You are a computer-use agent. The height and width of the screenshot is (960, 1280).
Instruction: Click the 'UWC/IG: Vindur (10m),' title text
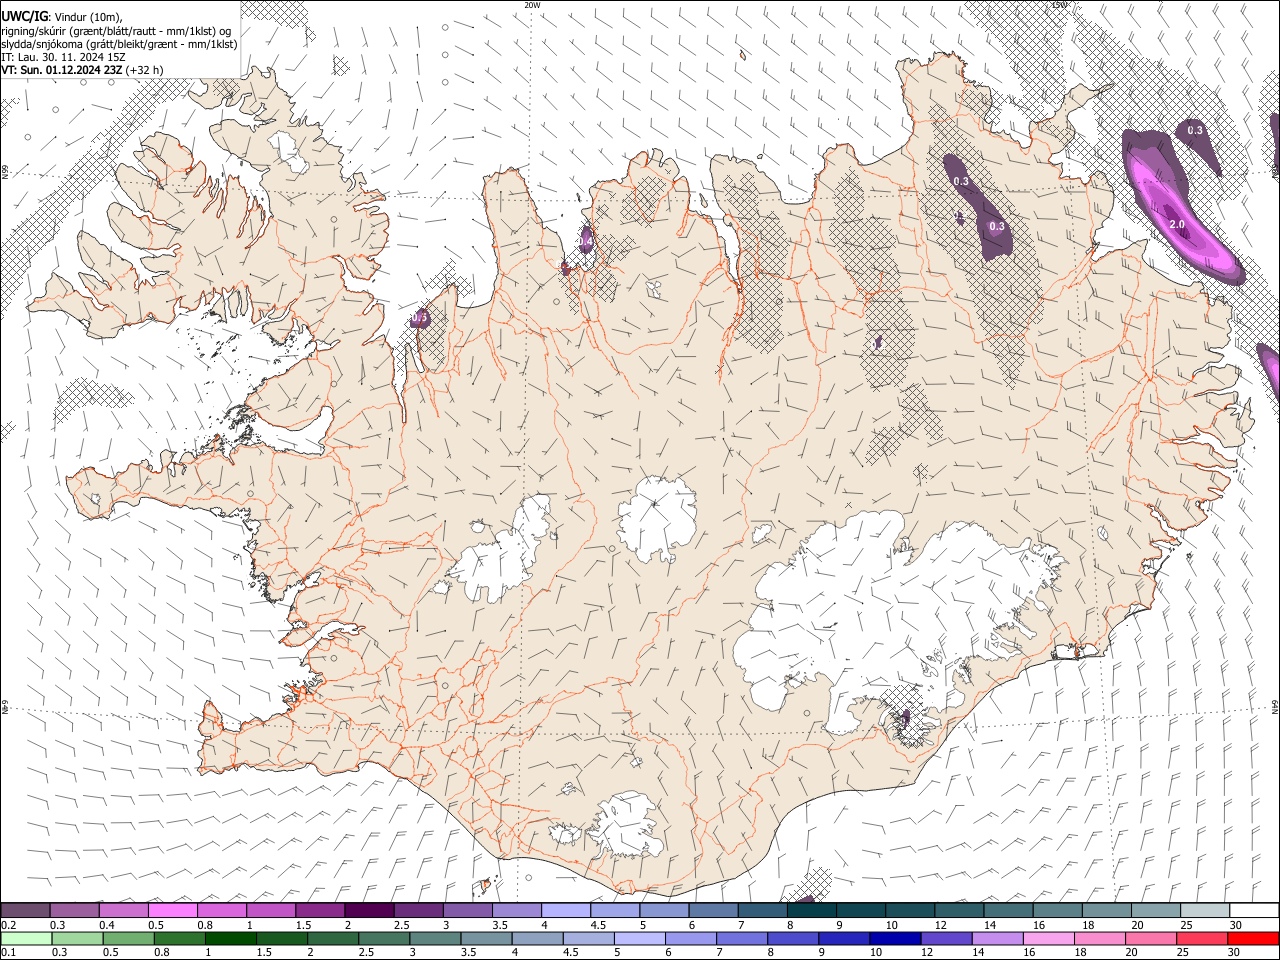62,15
